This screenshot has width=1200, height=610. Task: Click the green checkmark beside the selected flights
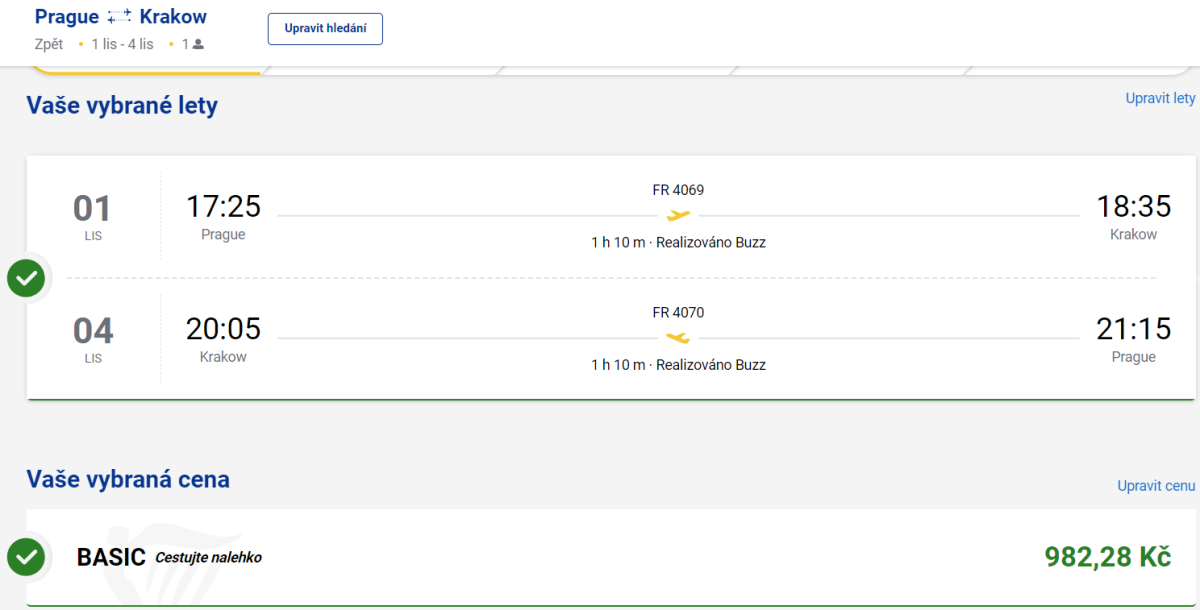[26, 278]
